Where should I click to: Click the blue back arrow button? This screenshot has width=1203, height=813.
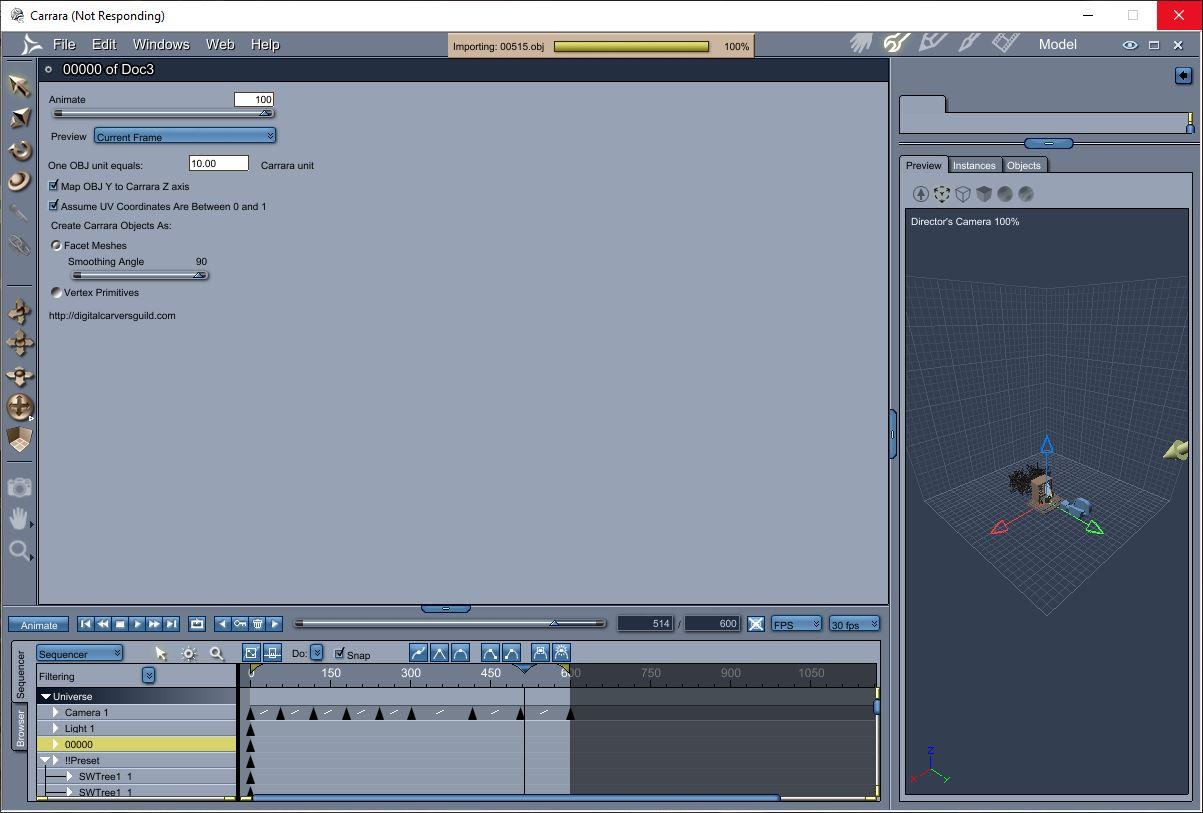point(1183,76)
